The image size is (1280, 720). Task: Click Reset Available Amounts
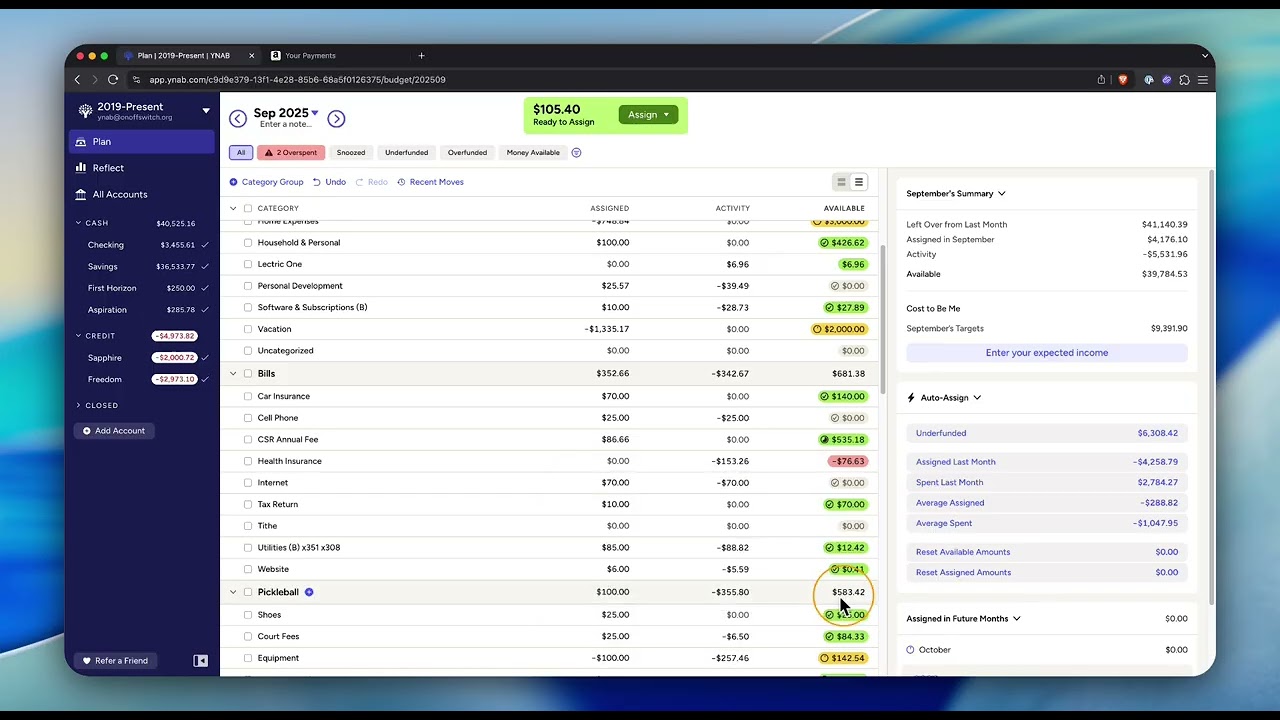(1047, 552)
